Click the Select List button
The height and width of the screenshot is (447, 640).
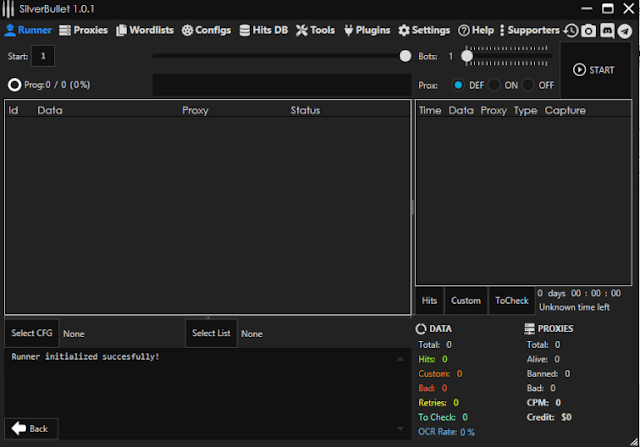[x=211, y=333]
